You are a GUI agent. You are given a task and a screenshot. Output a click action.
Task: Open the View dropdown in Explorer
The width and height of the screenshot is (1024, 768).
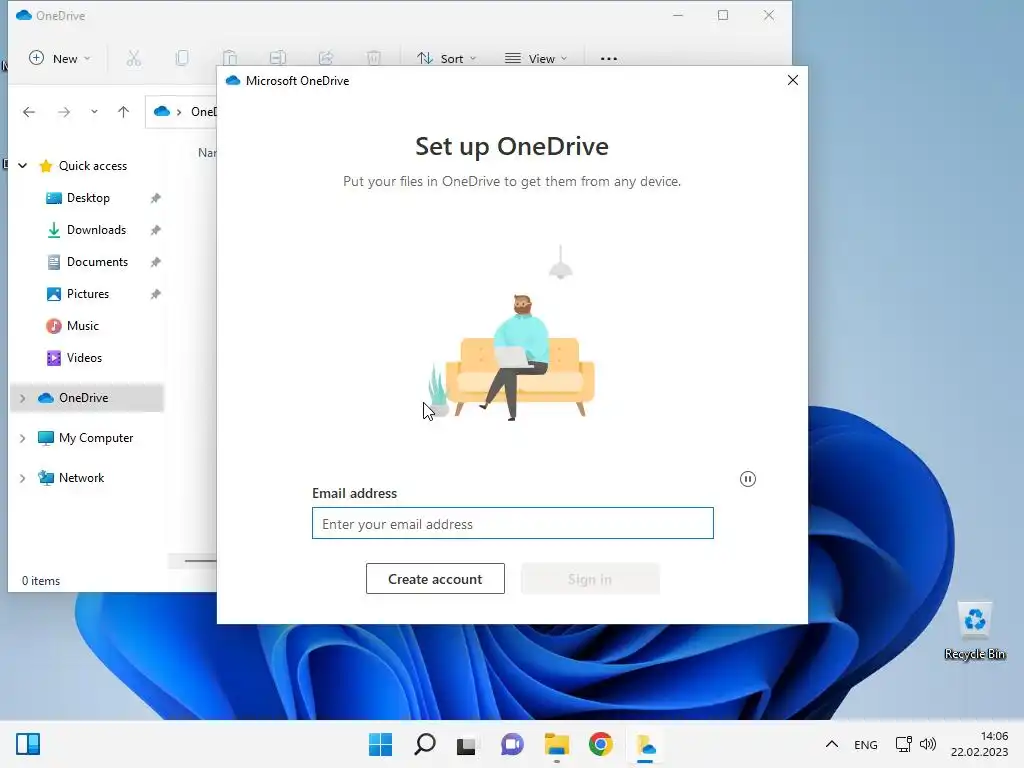click(536, 58)
